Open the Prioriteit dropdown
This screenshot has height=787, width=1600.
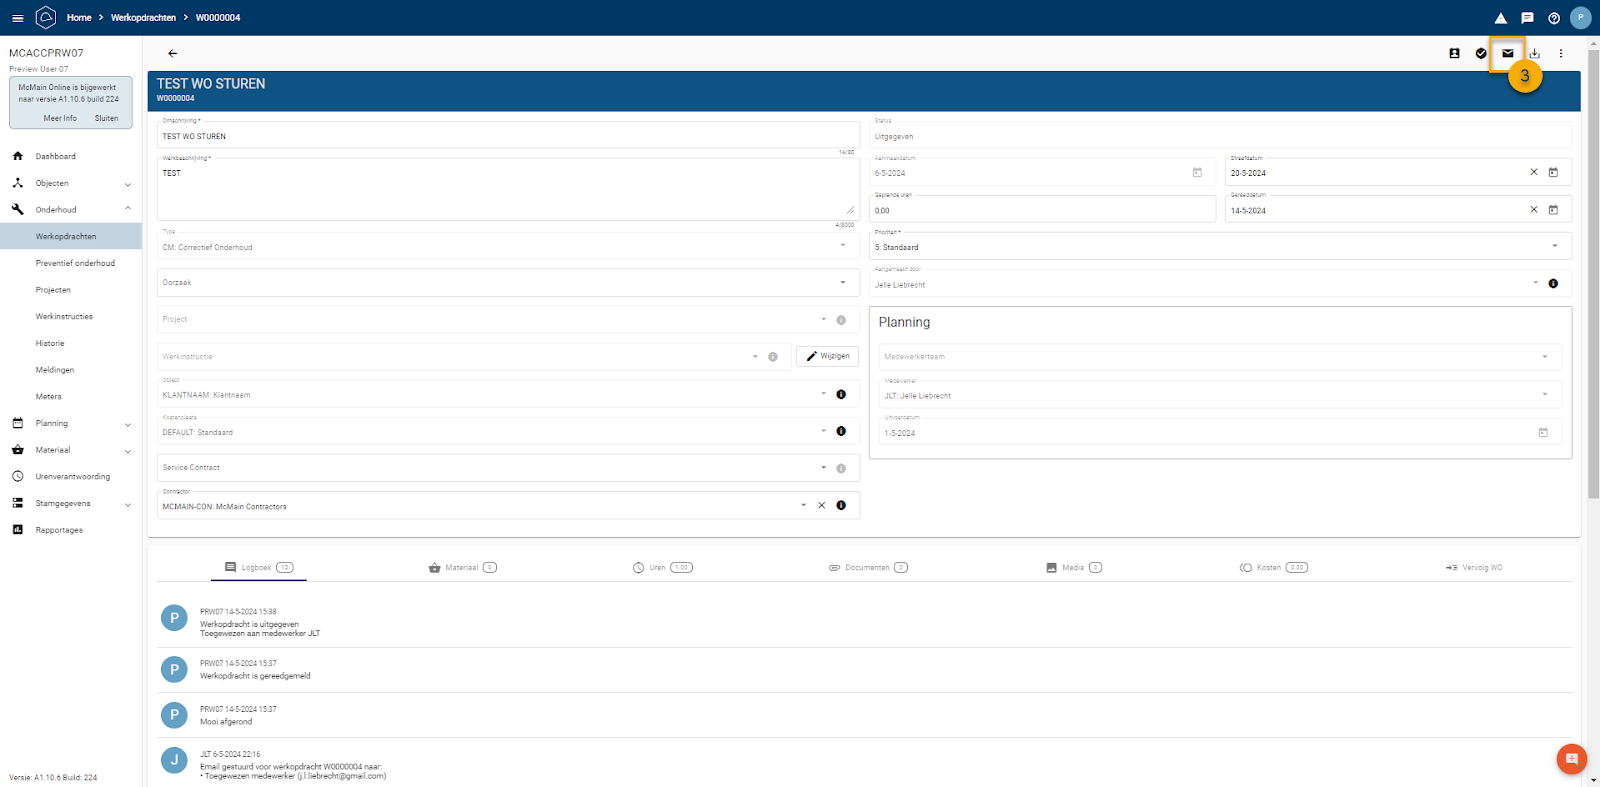coord(1554,246)
